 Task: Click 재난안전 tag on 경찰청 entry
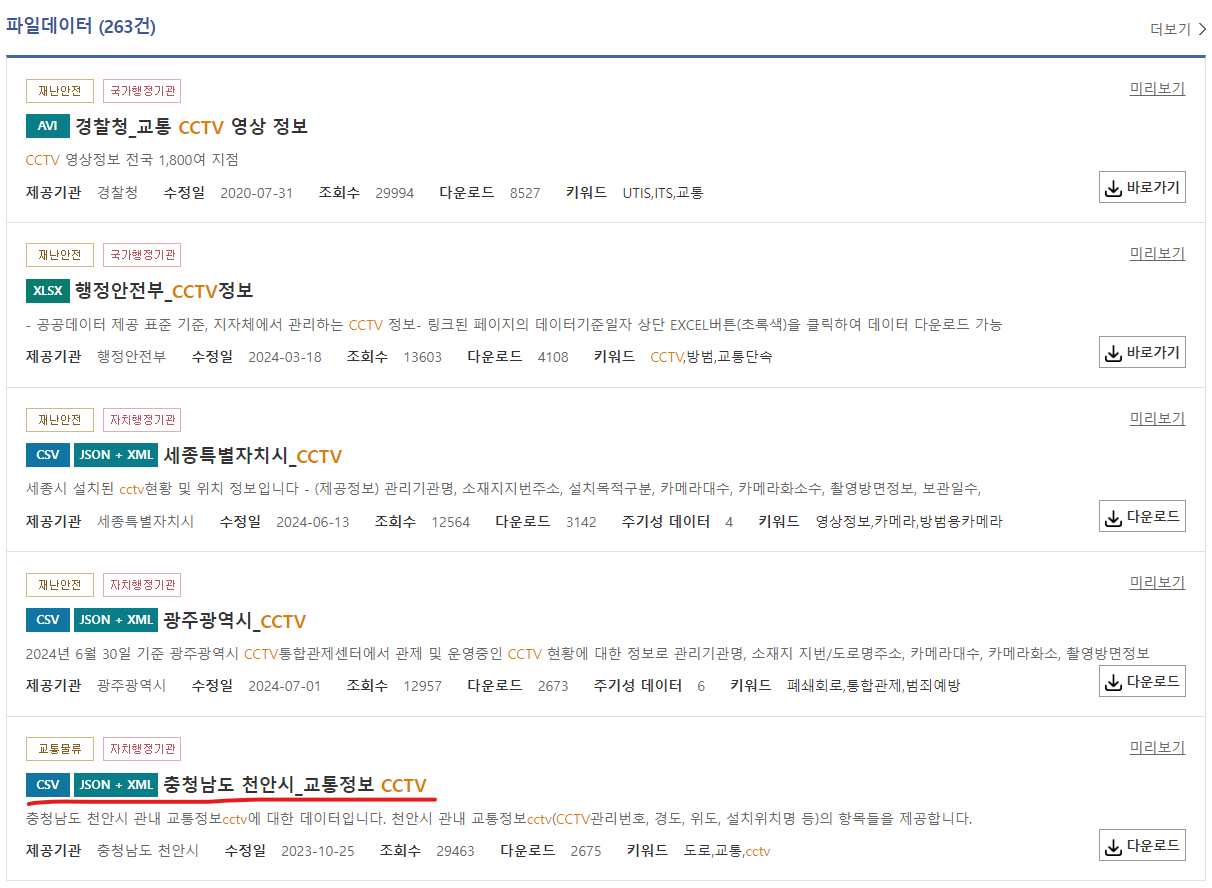[x=60, y=91]
